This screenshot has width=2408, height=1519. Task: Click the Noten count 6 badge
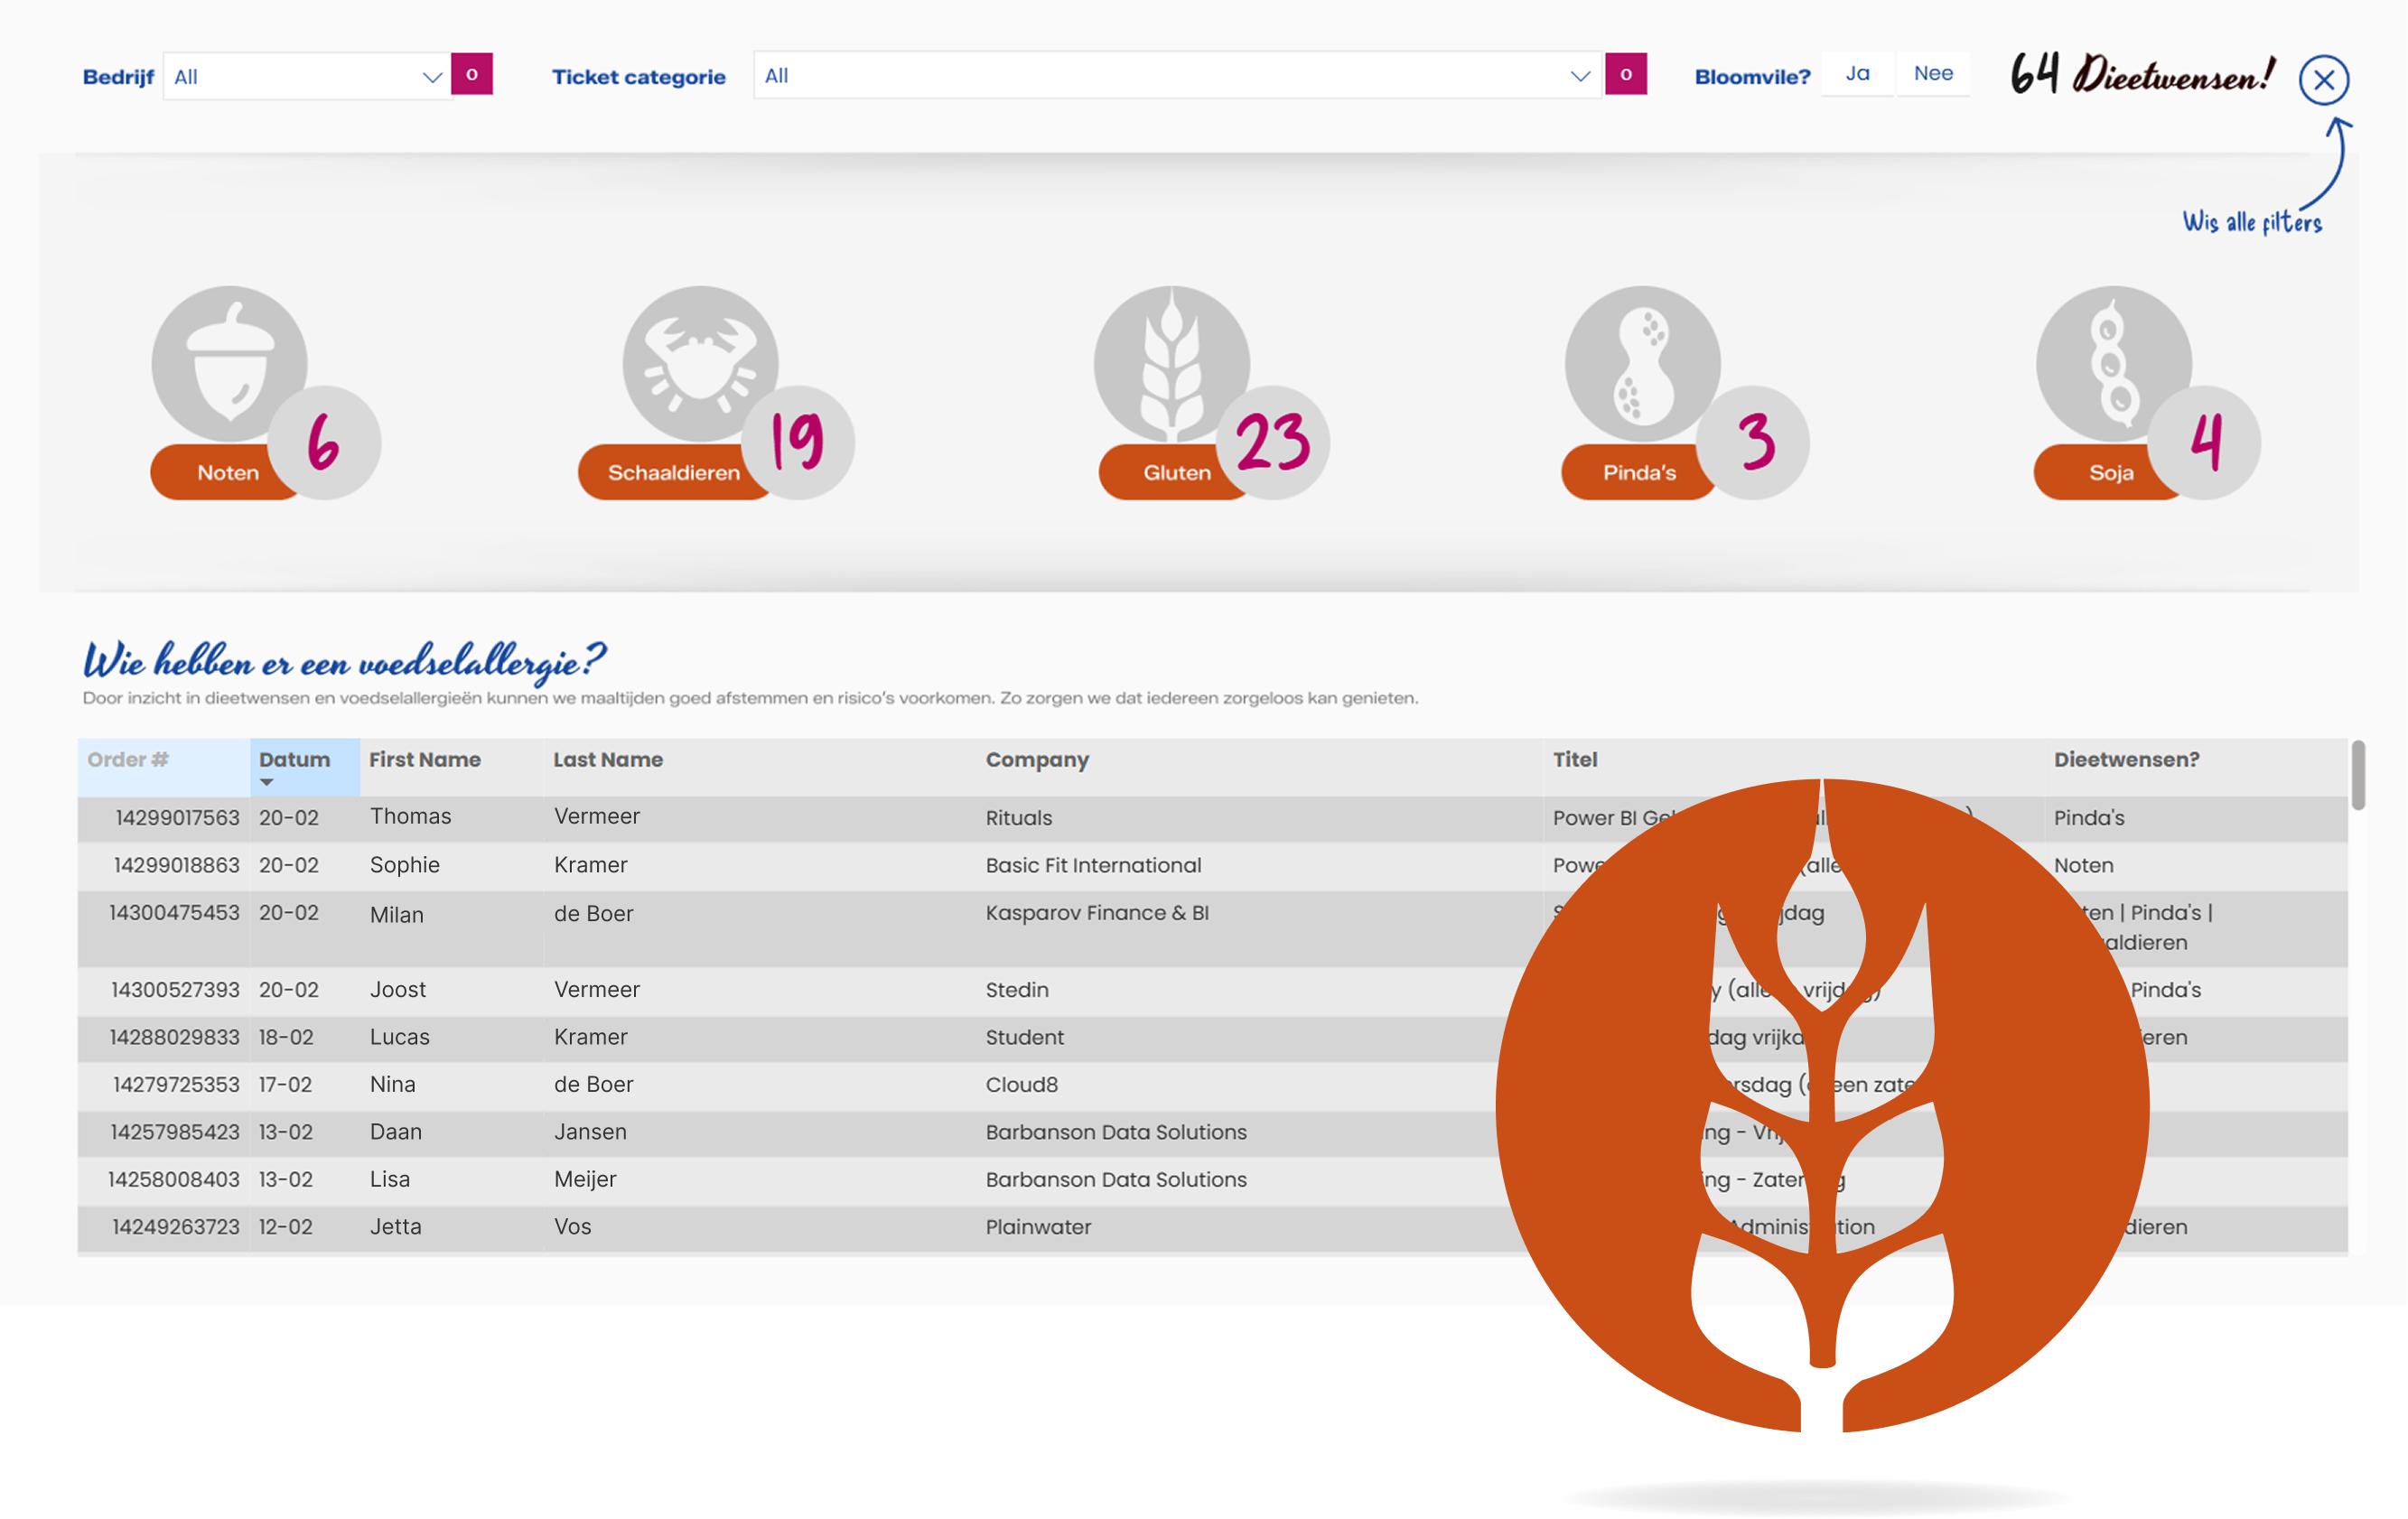tap(324, 442)
